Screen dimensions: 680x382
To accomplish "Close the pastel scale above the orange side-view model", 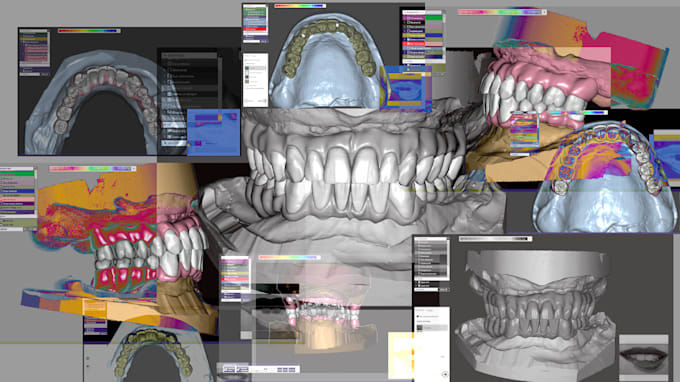I will [x=134, y=169].
